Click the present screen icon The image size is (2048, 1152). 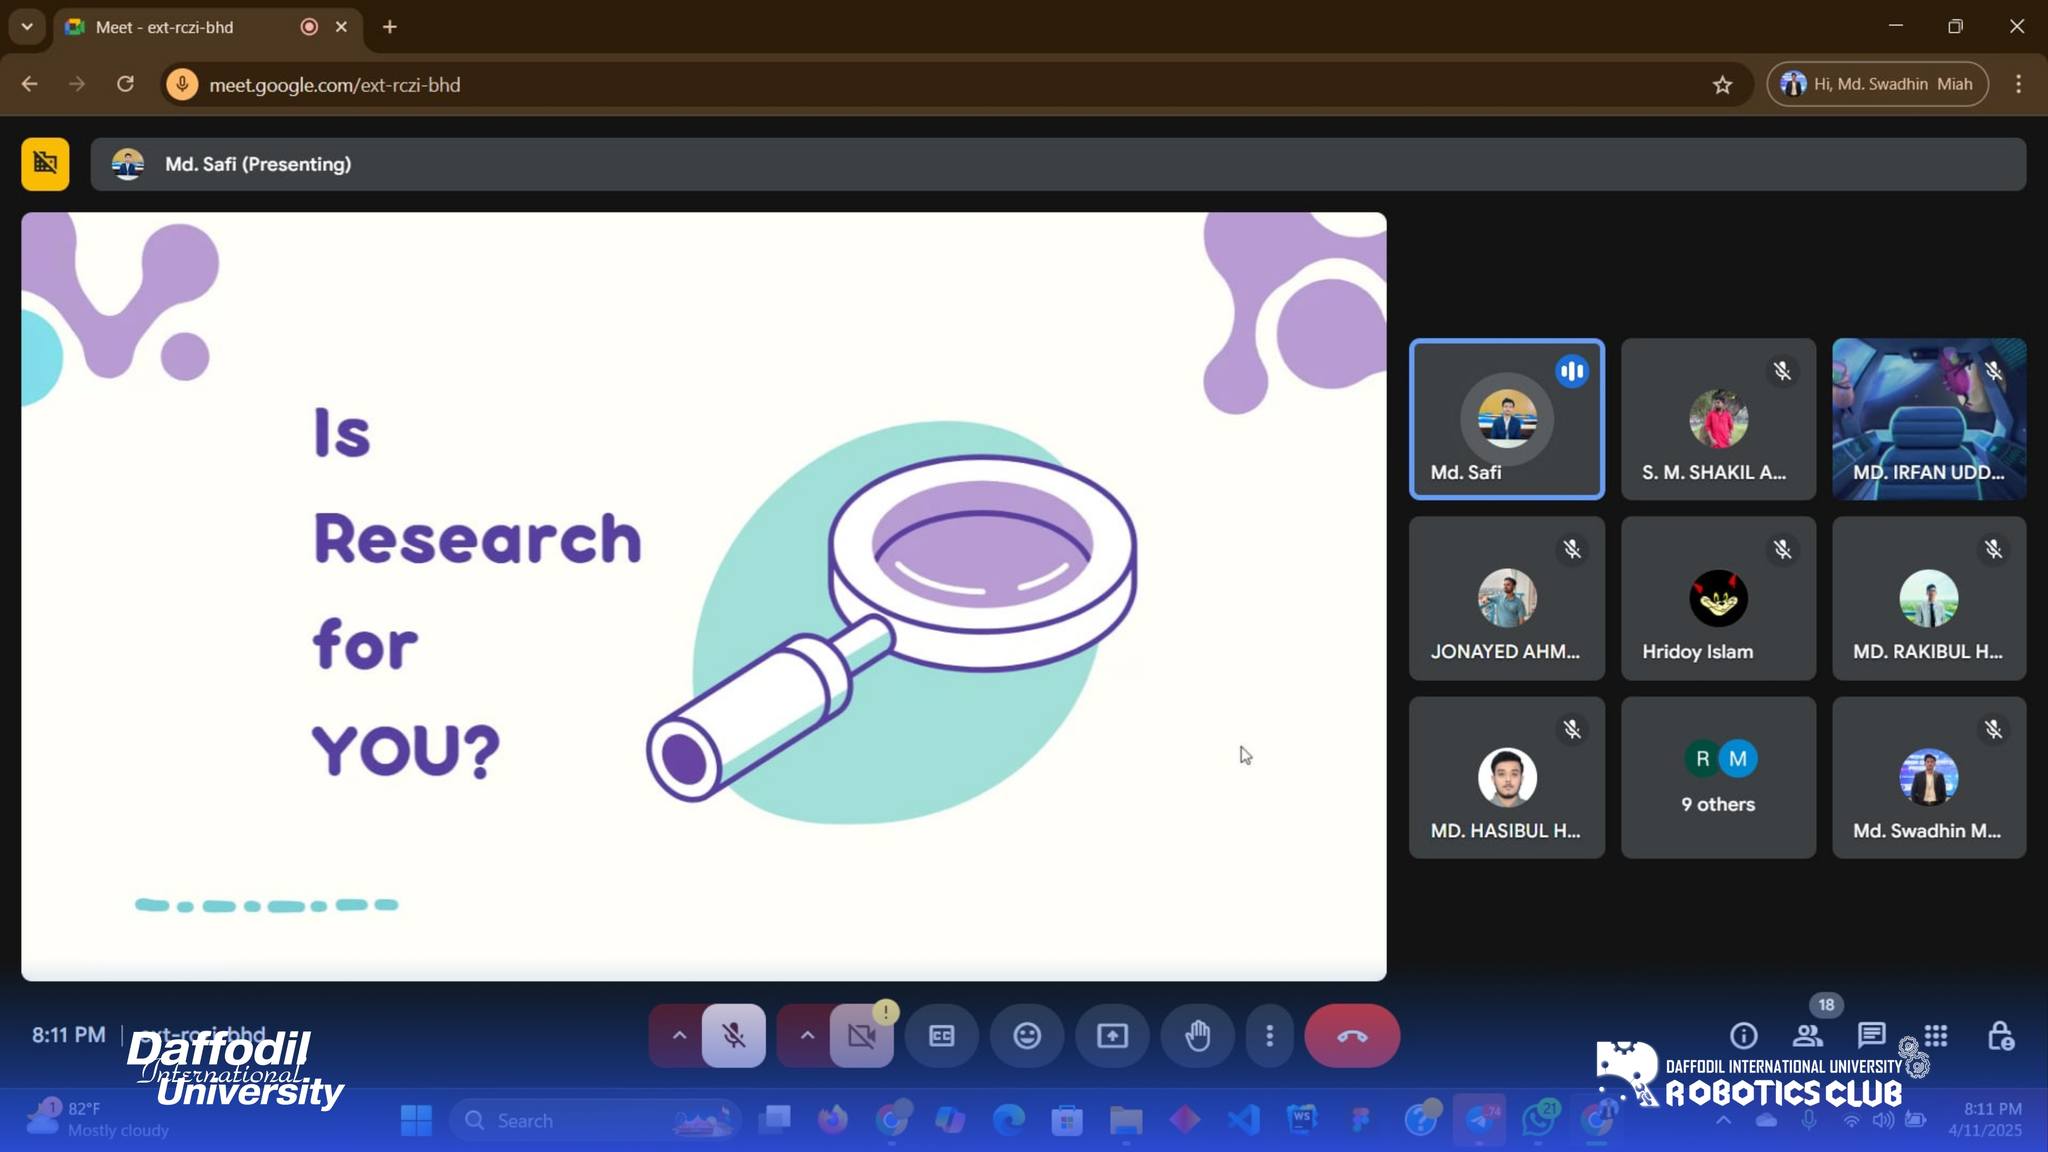click(1112, 1036)
